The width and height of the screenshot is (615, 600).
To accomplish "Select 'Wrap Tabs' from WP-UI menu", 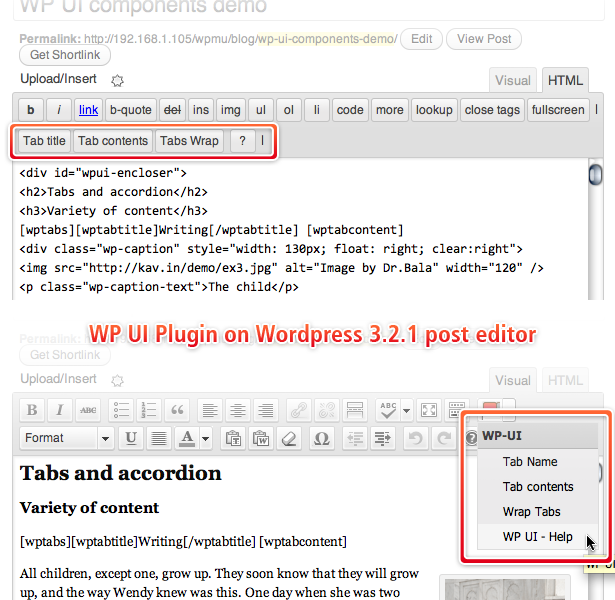I will pos(531,512).
